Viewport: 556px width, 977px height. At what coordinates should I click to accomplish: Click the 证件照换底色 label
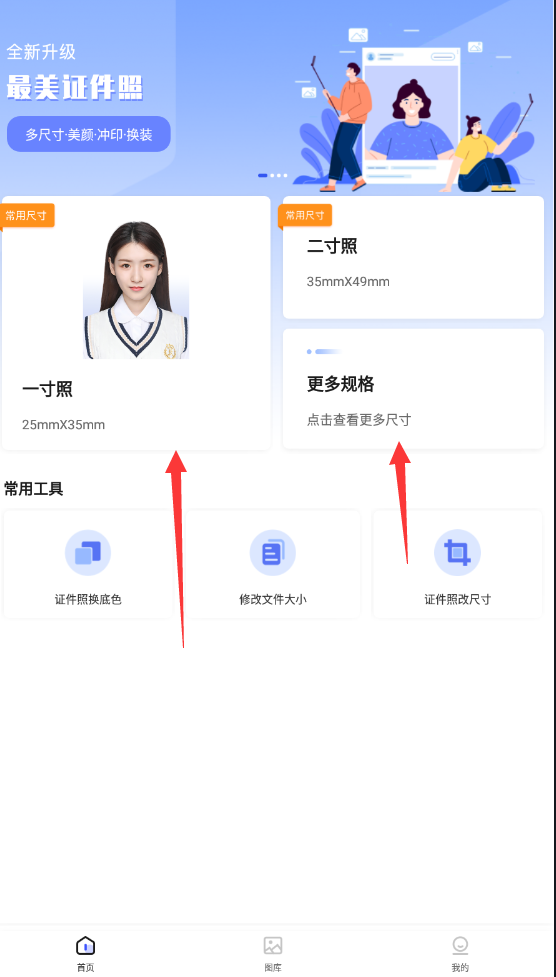[x=88, y=600]
